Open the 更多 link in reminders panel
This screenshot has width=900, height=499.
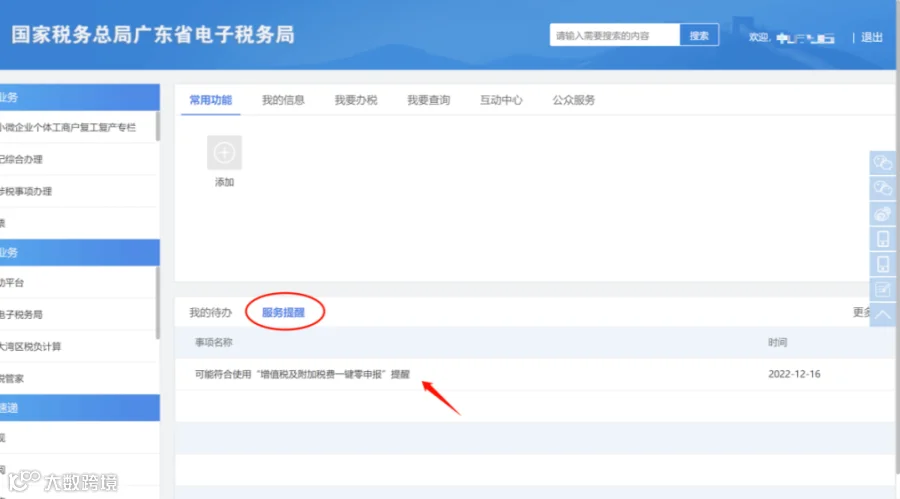862,312
